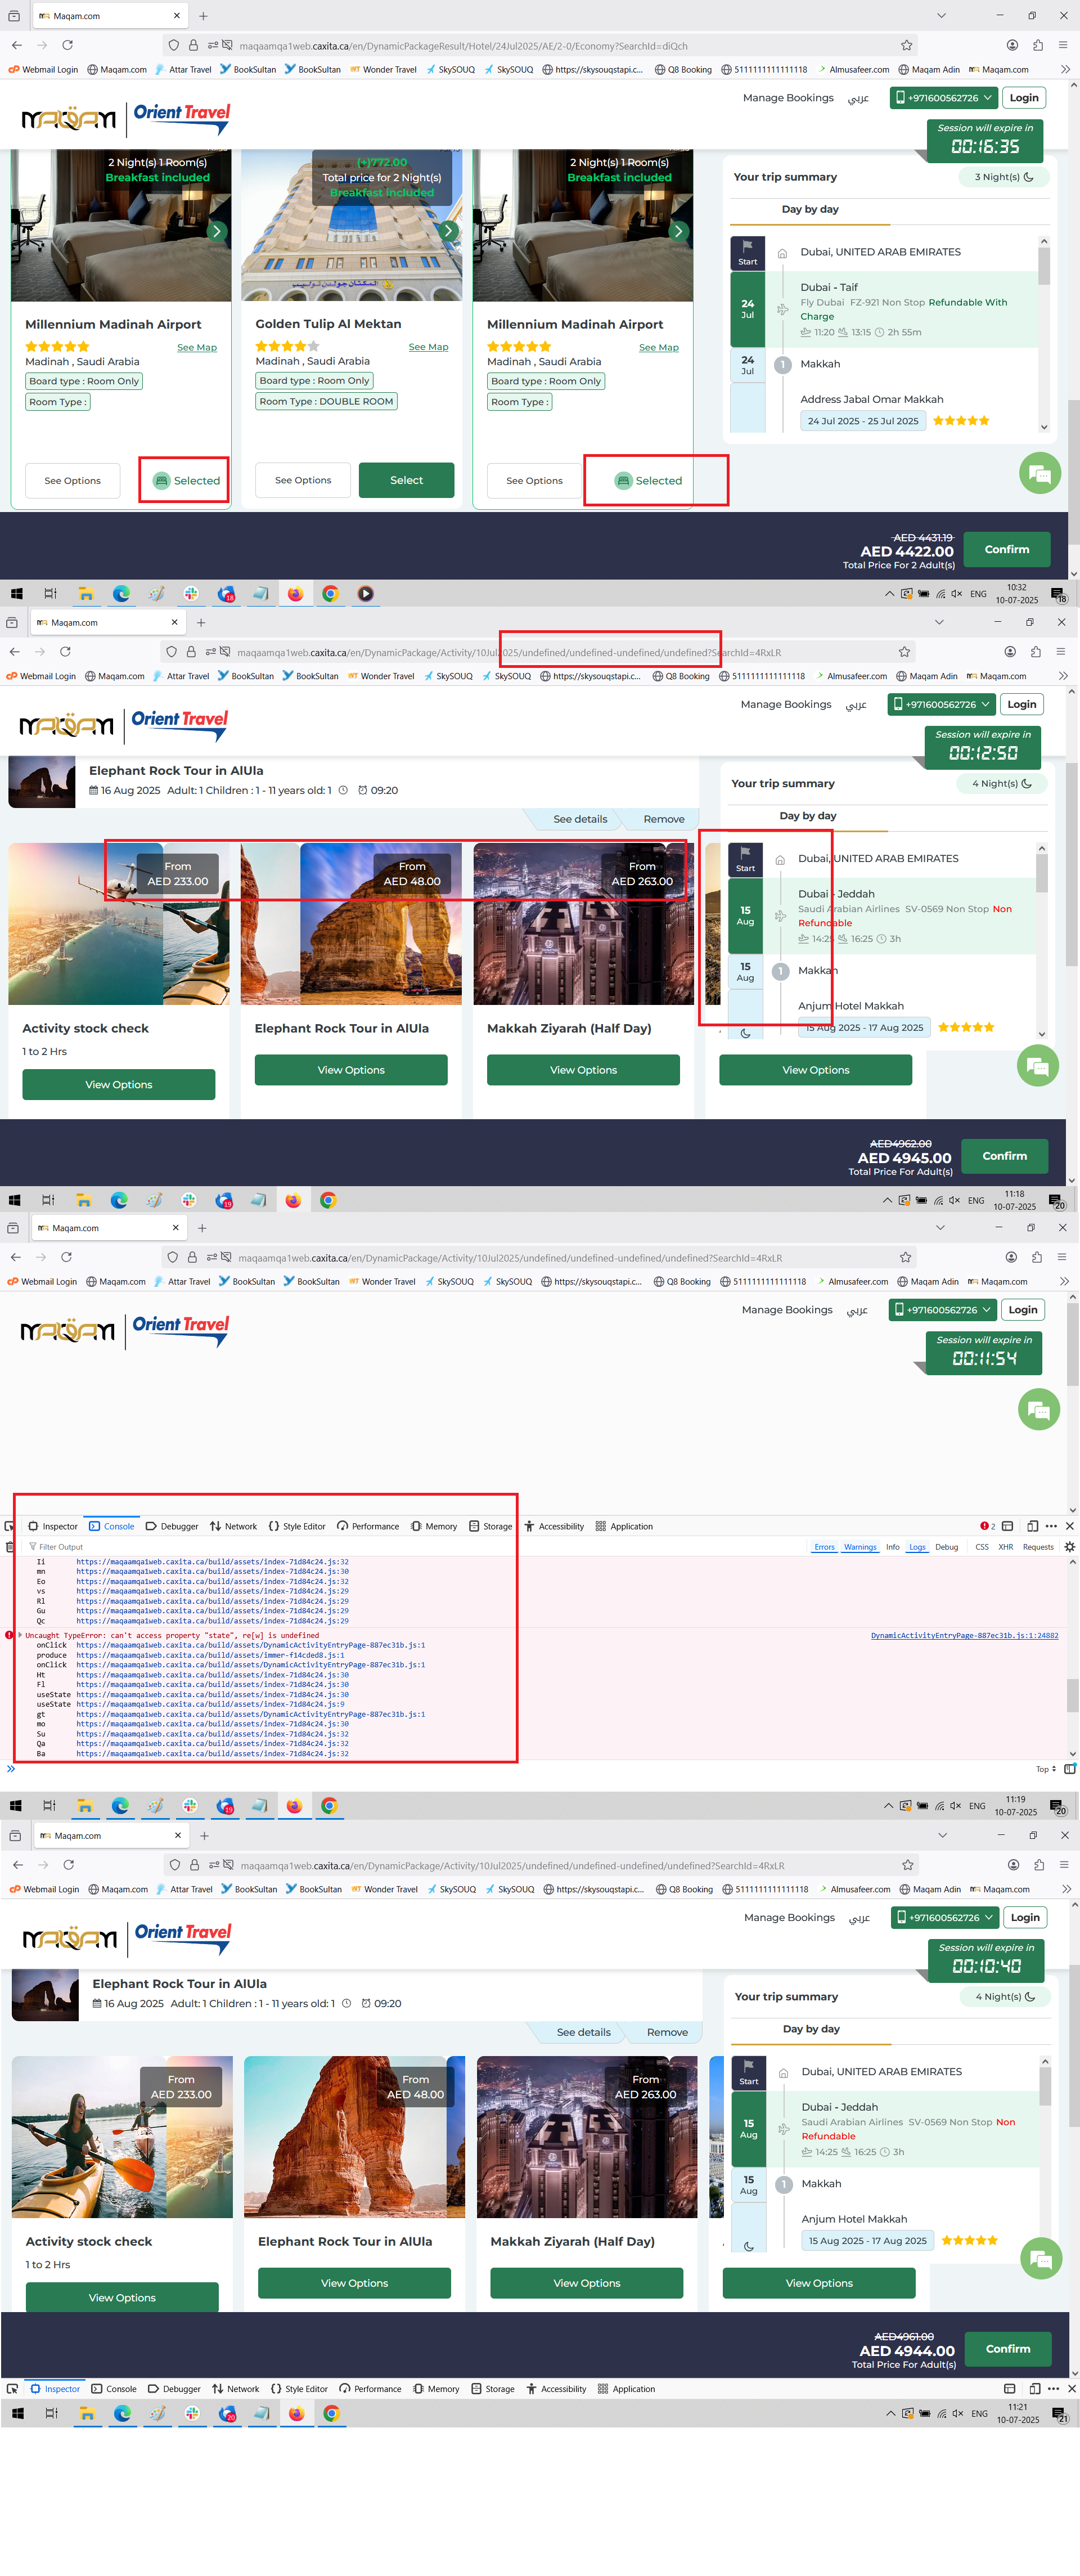The width and height of the screenshot is (1080, 2576).
Task: Toggle the Errors filter in console
Action: pos(824,1547)
